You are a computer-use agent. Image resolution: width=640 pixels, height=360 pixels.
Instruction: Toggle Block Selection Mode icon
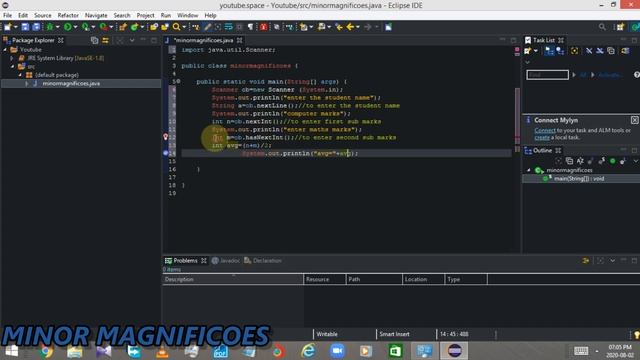click(239, 27)
